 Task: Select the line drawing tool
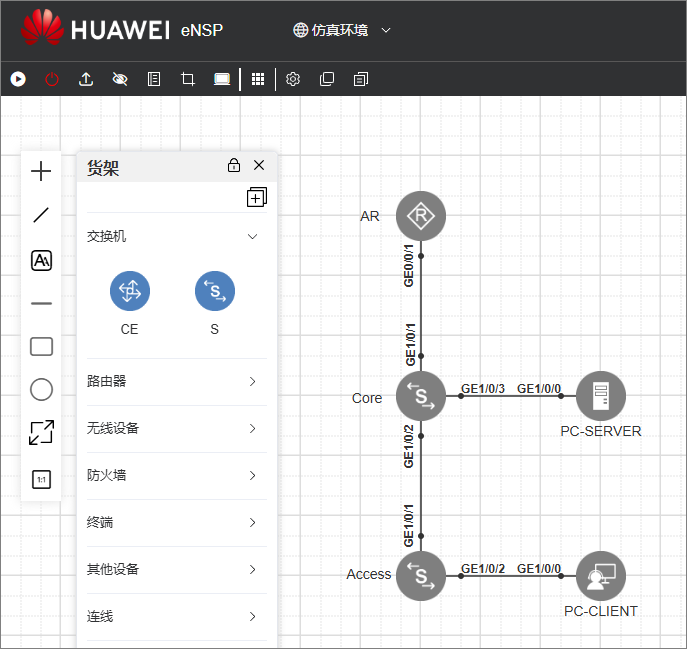pos(41,215)
